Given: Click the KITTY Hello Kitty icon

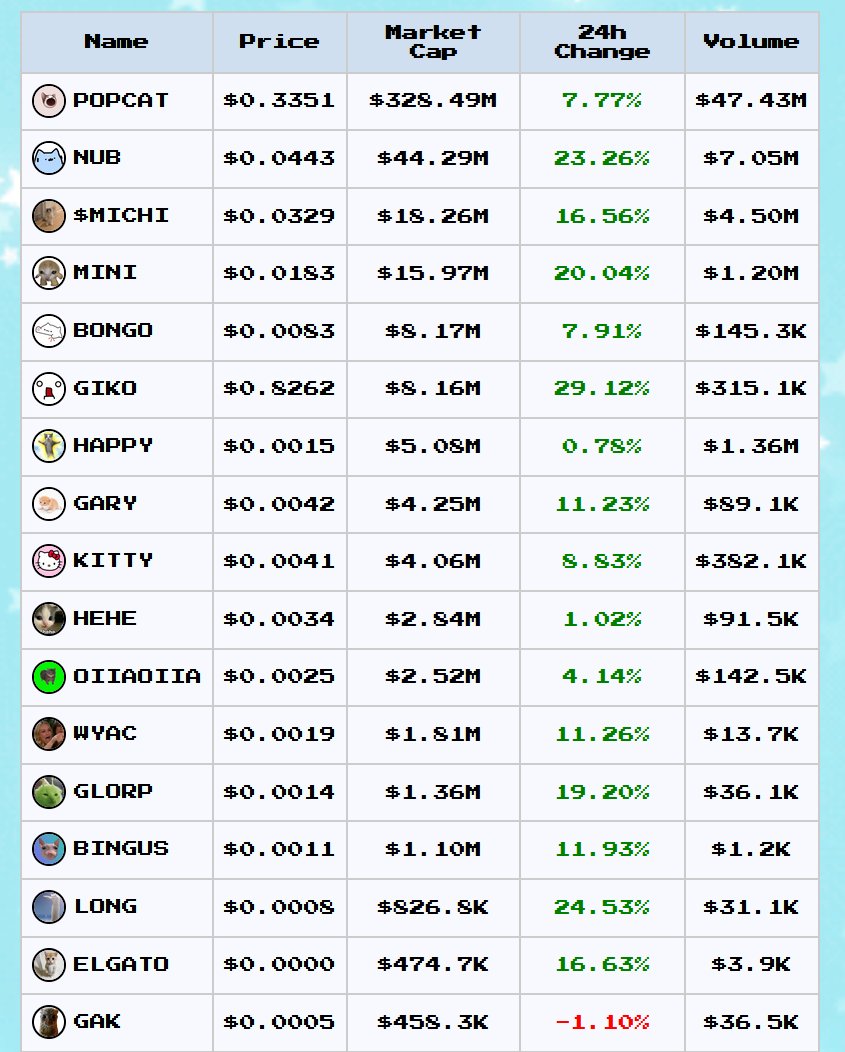Looking at the screenshot, I should tap(49, 561).
